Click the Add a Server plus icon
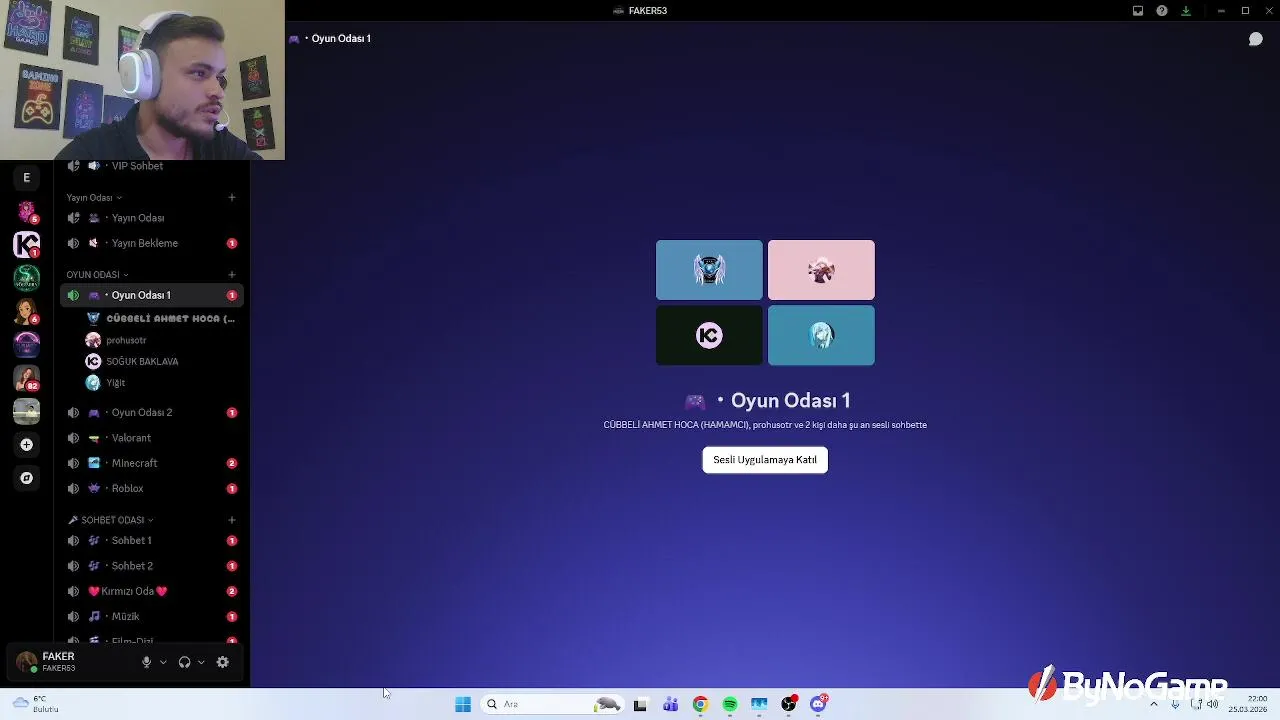The width and height of the screenshot is (1280, 720). pyautogui.click(x=27, y=445)
